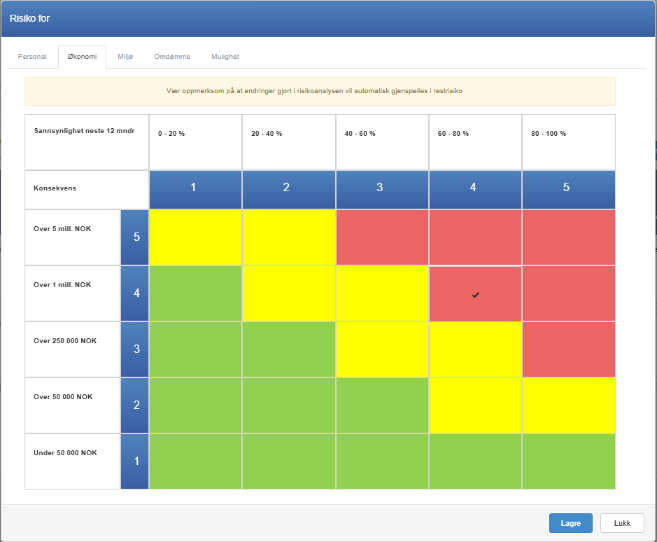Click the 'Over 50 000 NOK' label
The height and width of the screenshot is (542, 657).
coord(63,397)
